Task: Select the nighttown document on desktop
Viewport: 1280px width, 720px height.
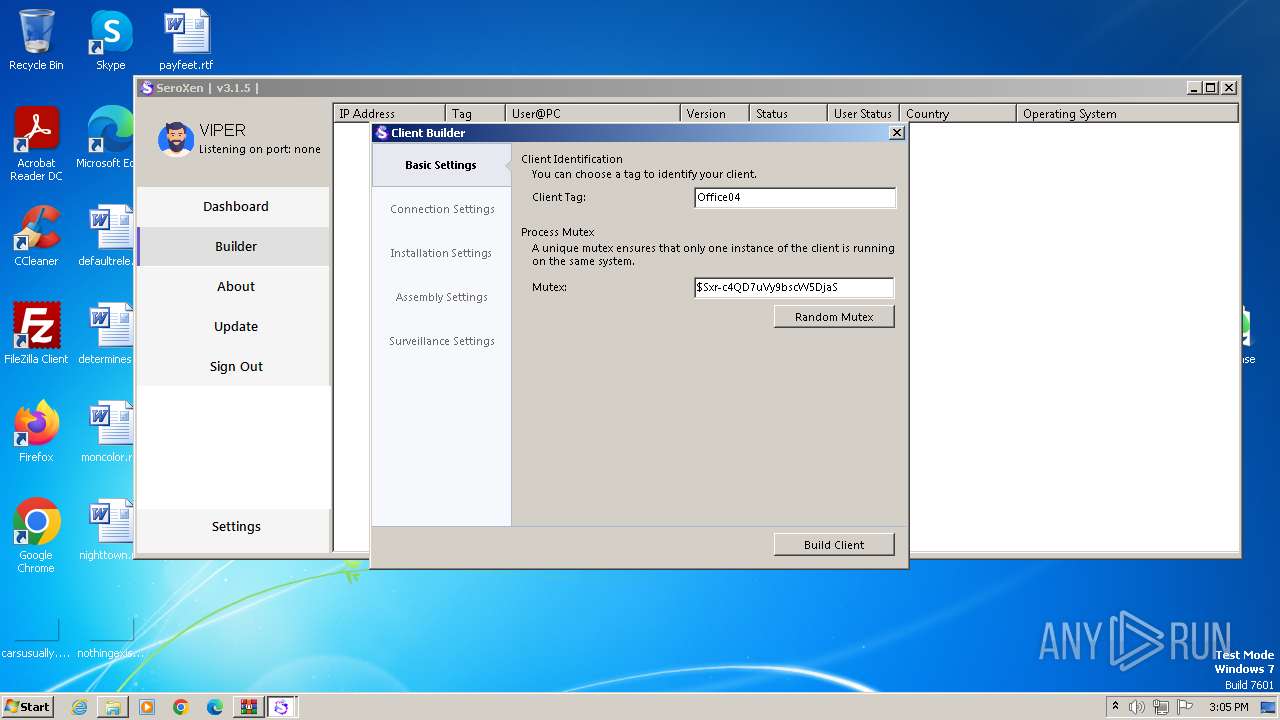Action: point(106,530)
